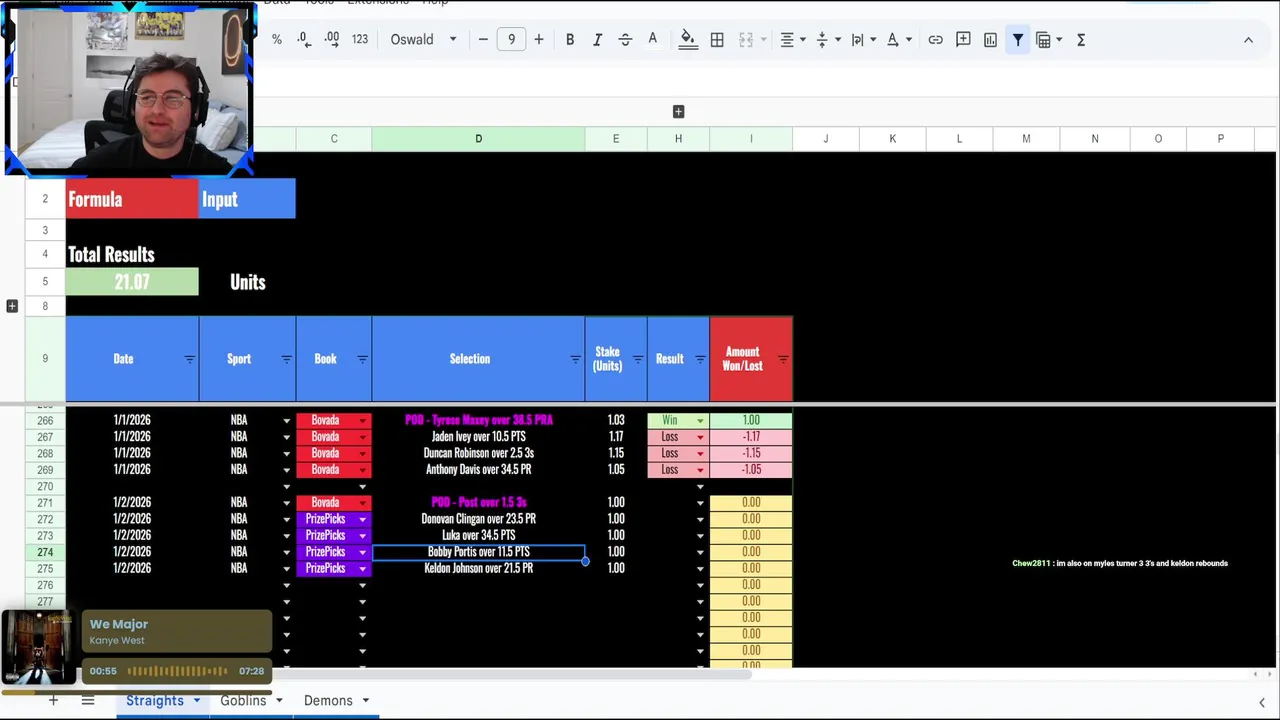Screen dimensions: 1280x720
Task: Toggle the filter button in toolbar
Action: tap(1018, 40)
